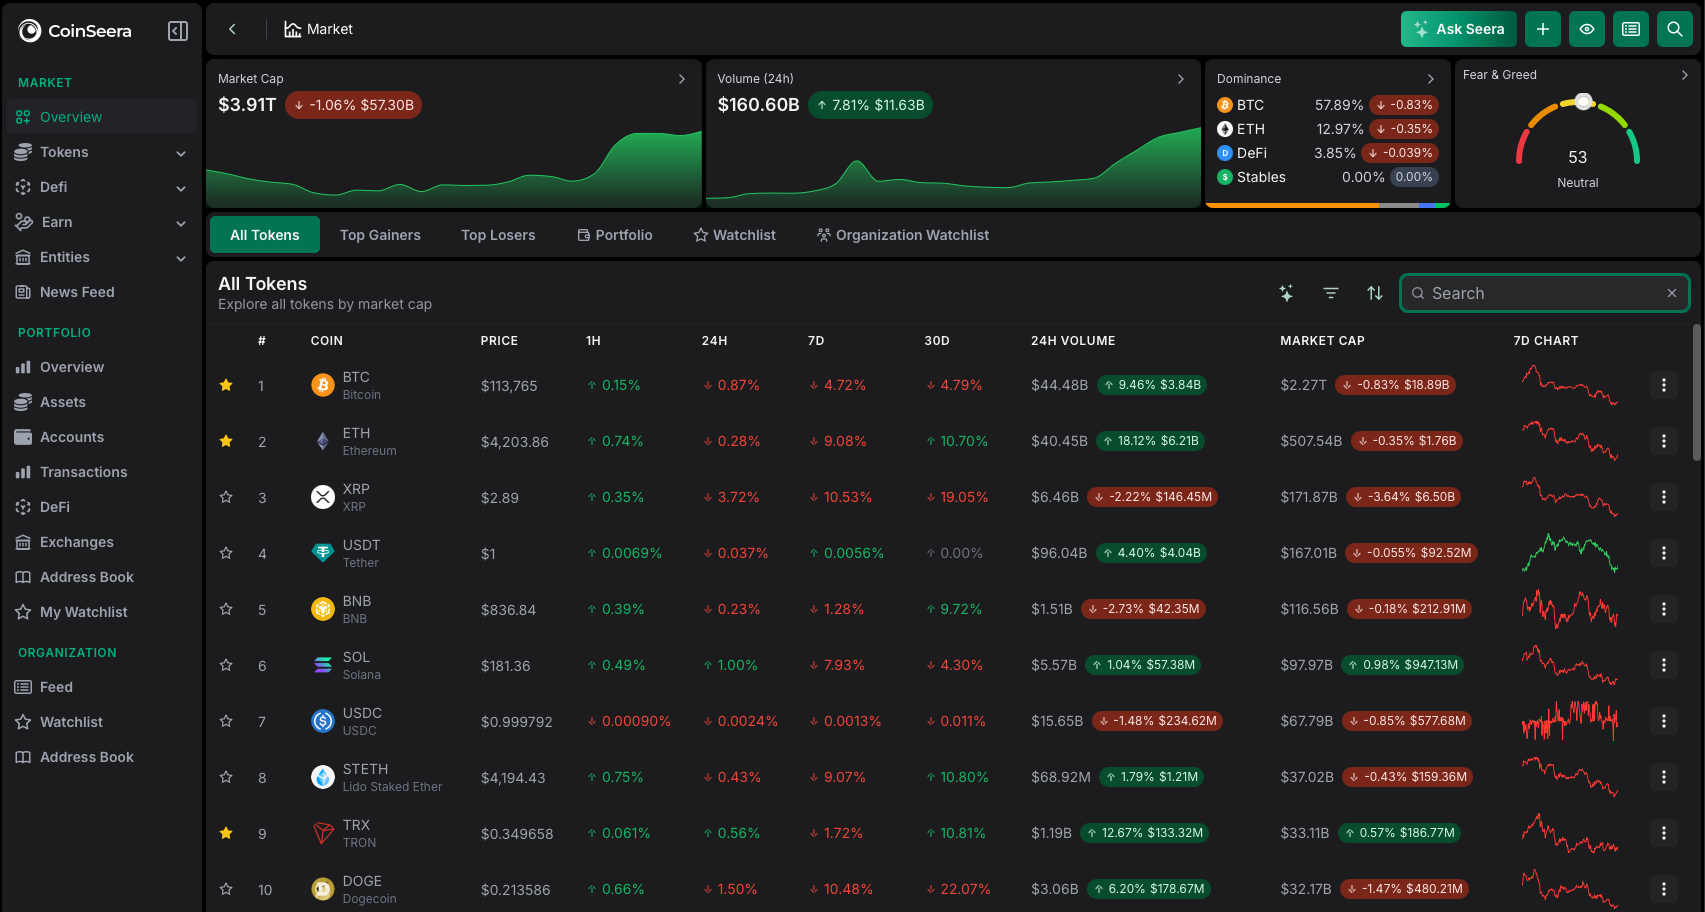Open the filter icon above the table
Image resolution: width=1705 pixels, height=912 pixels.
coord(1331,293)
